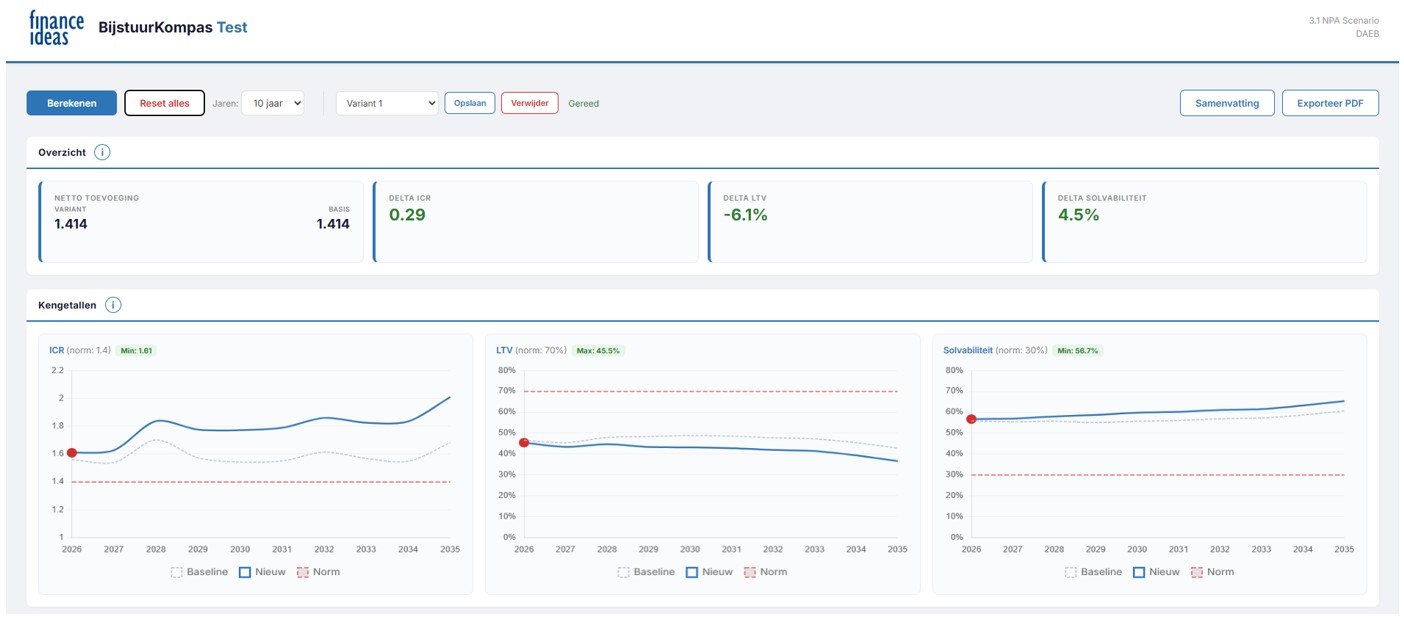The height and width of the screenshot is (619, 1404).
Task: Click the Solvabiliteit chart title
Action: click(x=968, y=350)
